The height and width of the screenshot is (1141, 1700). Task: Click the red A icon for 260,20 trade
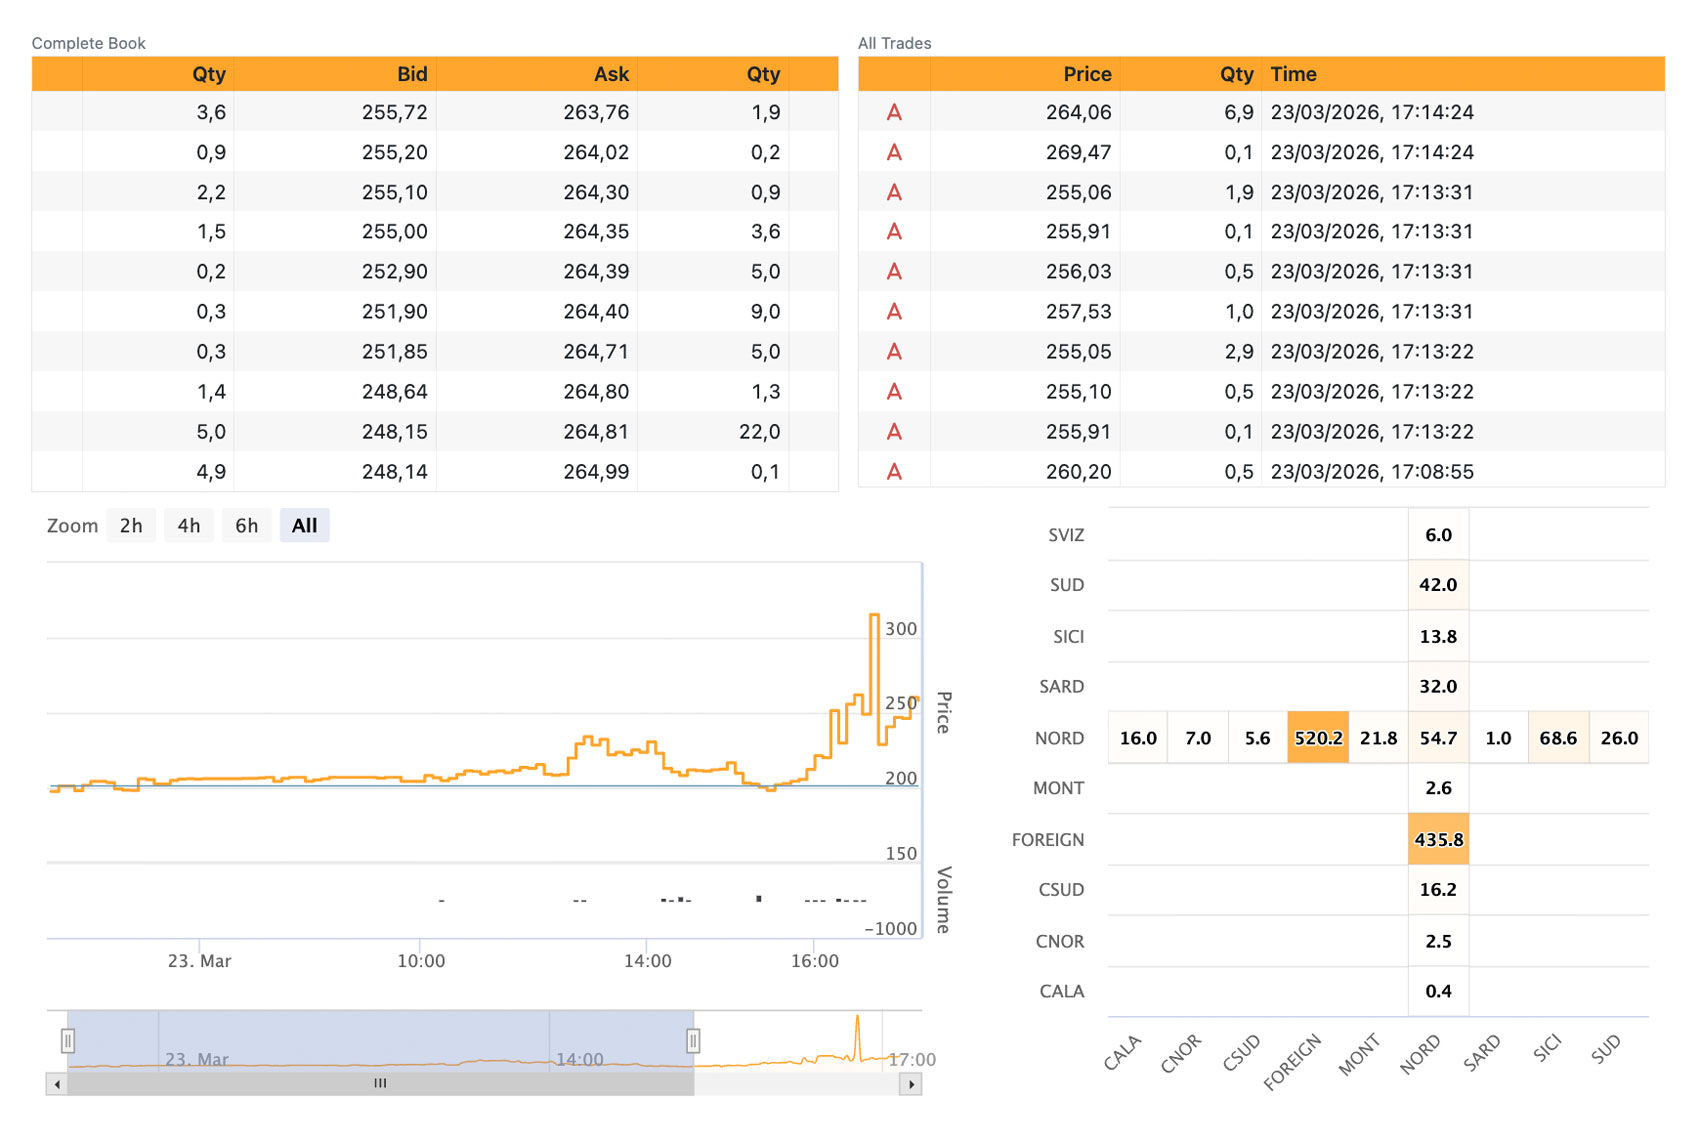[x=894, y=472]
